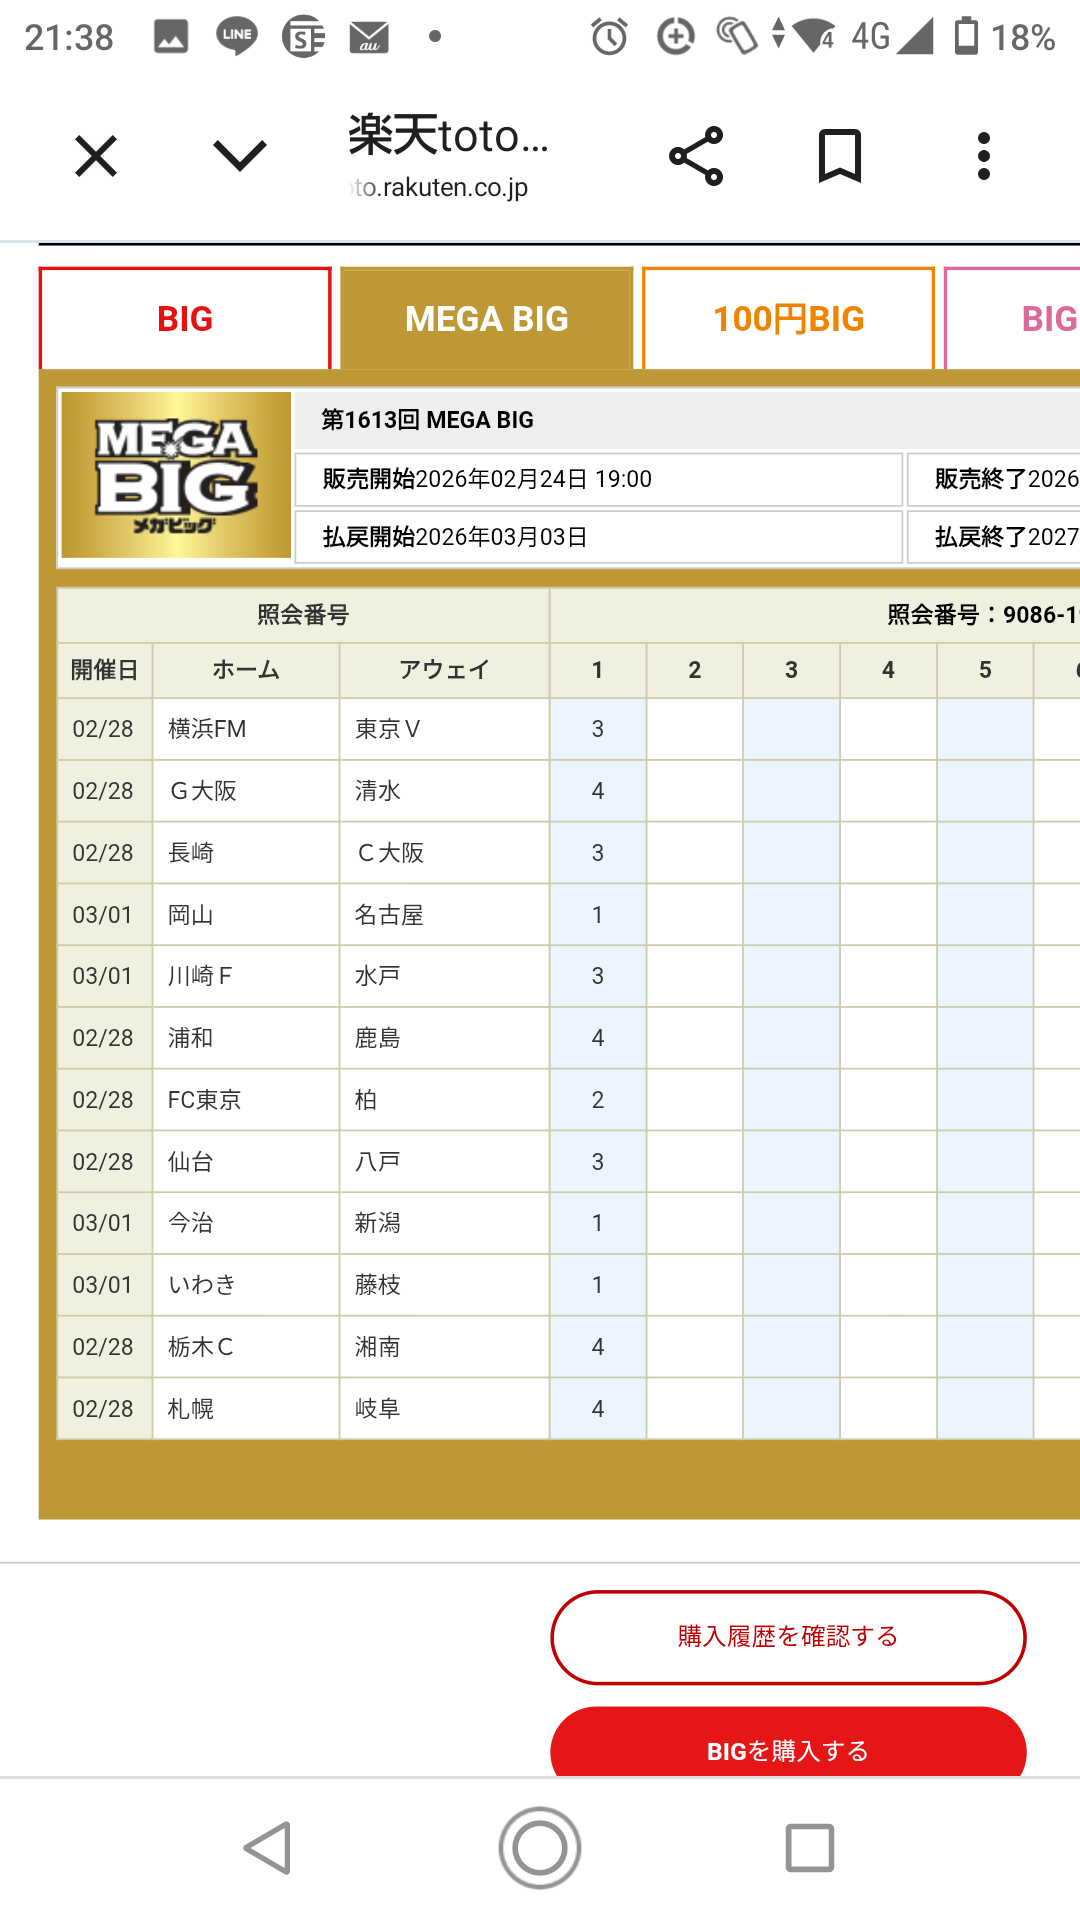
Task: Tap the Android home circle icon
Action: (x=540, y=1847)
